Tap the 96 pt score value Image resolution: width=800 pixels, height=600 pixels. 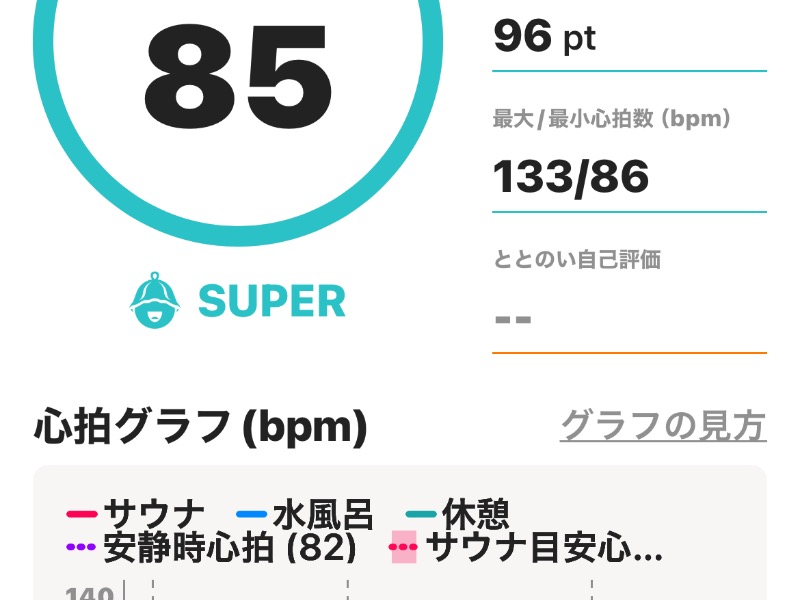[544, 37]
